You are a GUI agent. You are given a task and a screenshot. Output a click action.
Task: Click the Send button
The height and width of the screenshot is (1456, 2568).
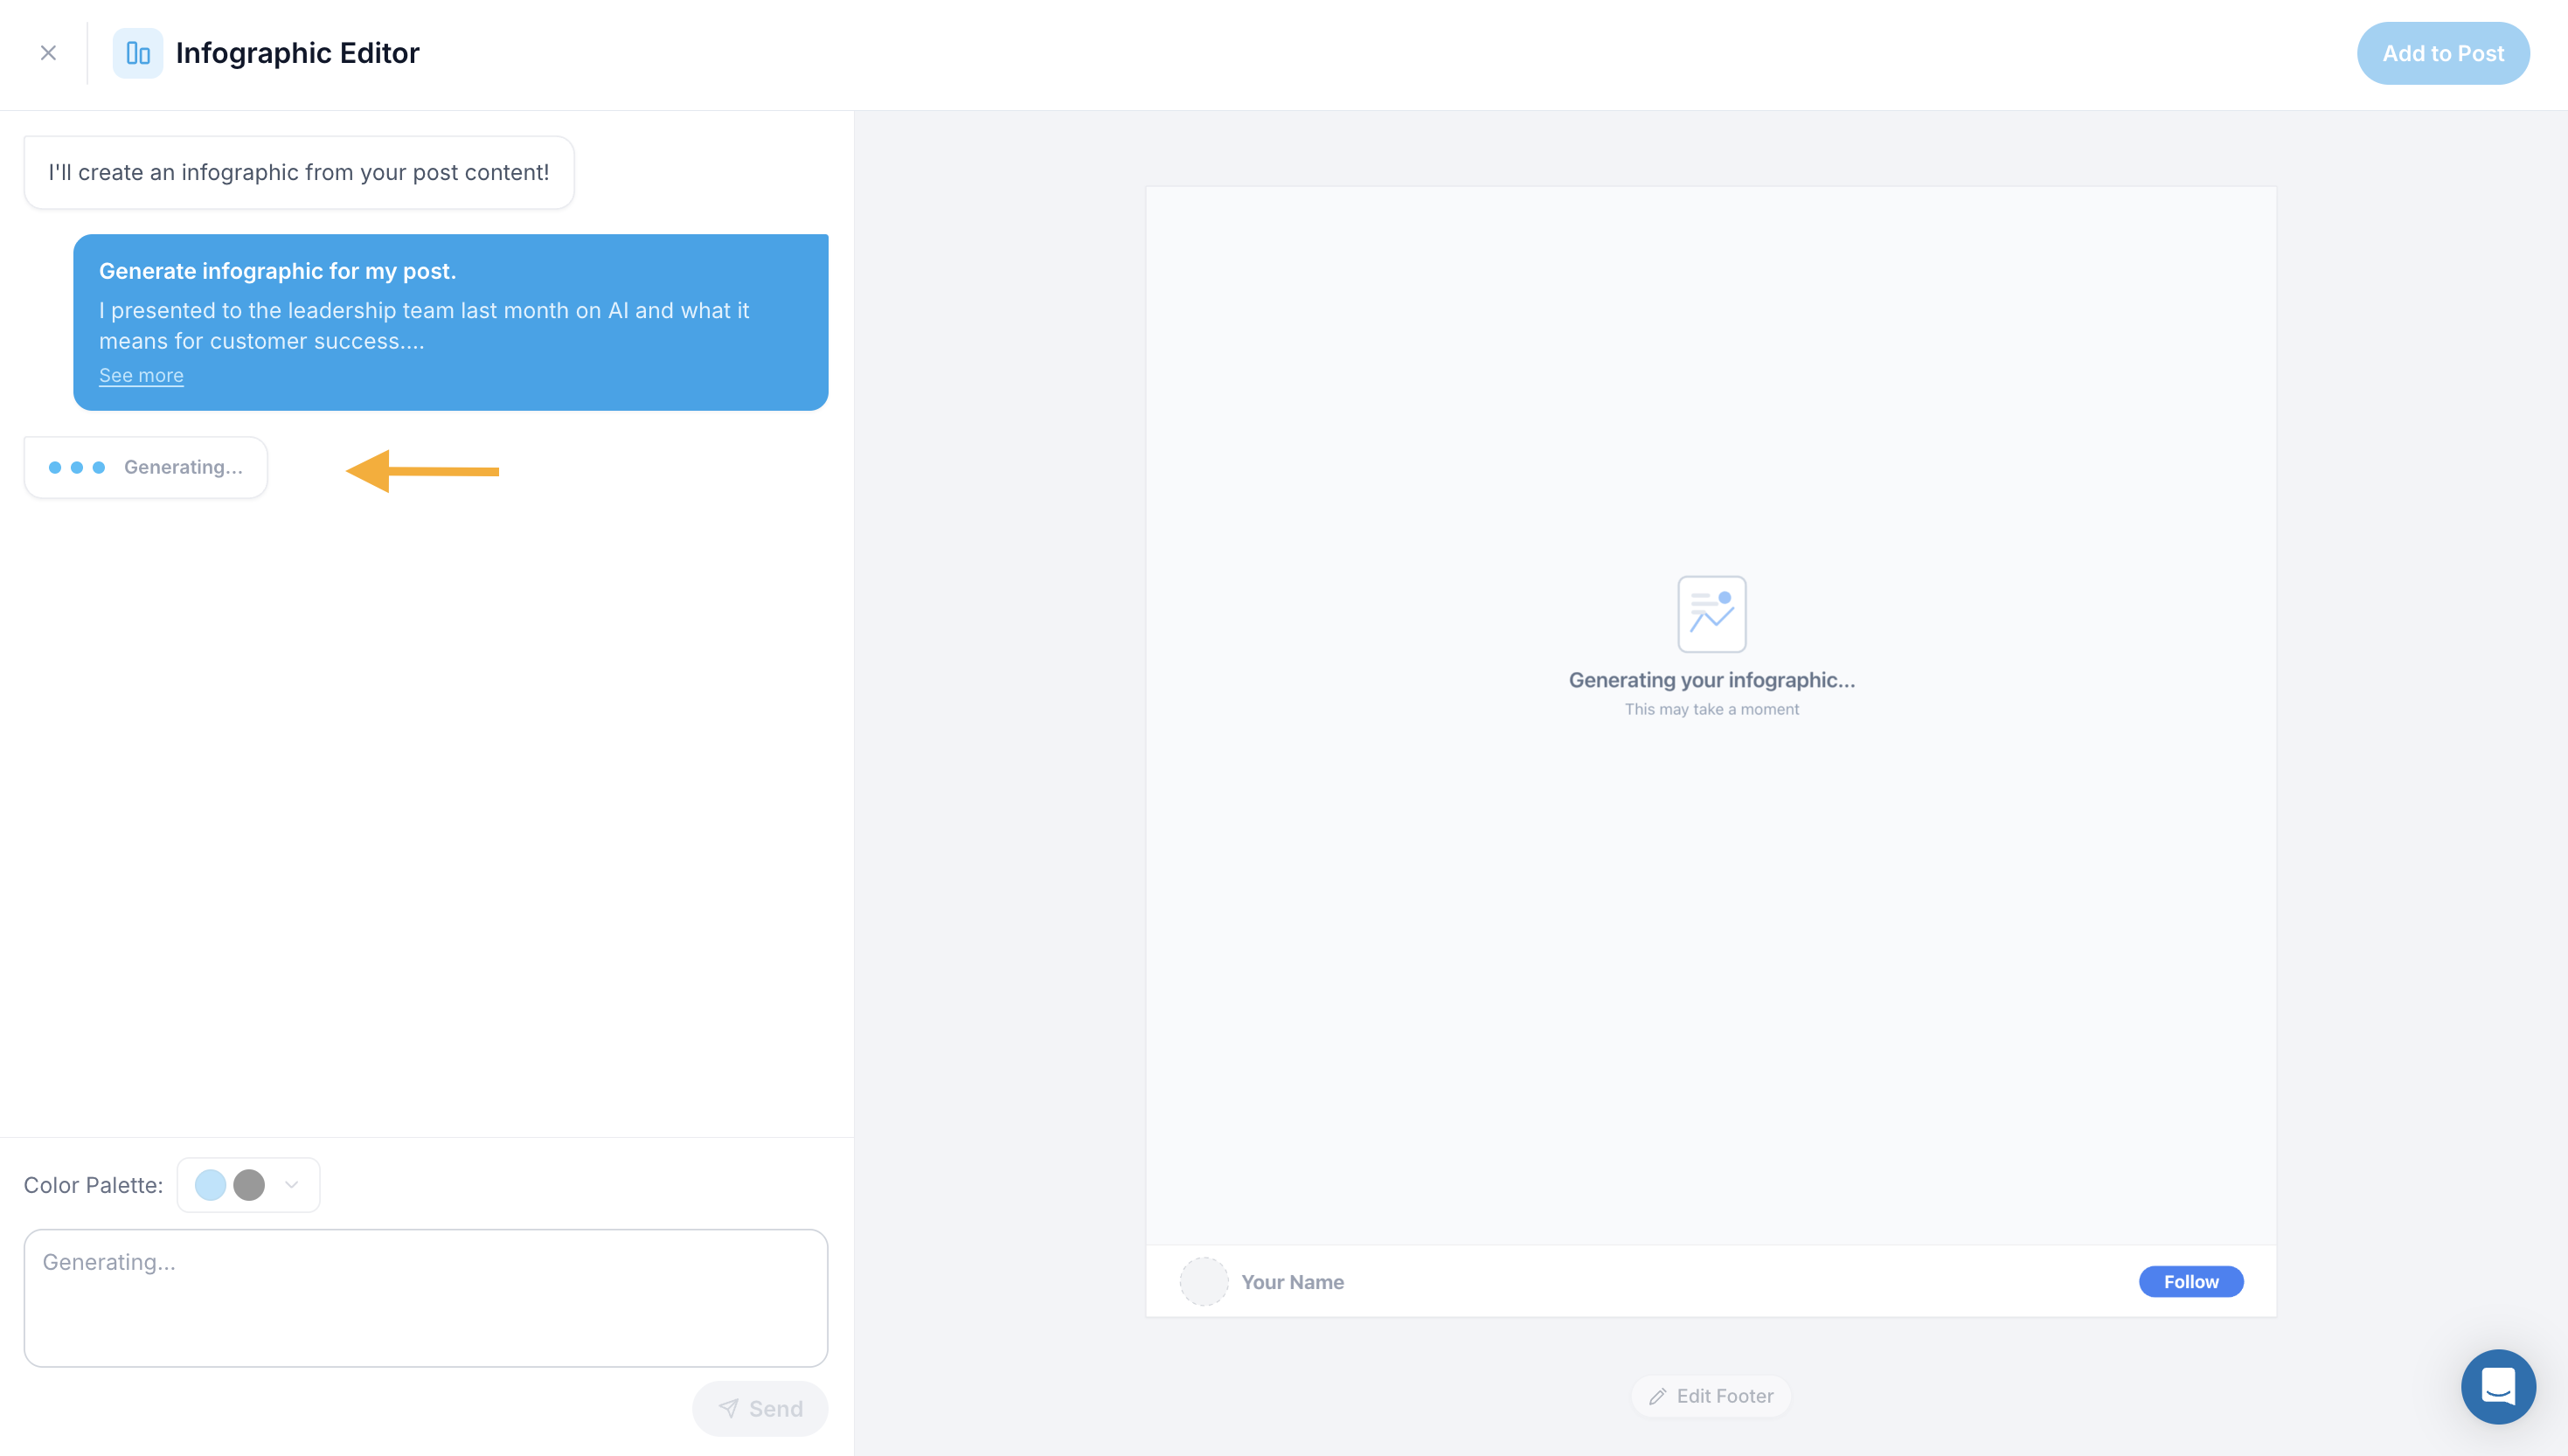[x=760, y=1409]
